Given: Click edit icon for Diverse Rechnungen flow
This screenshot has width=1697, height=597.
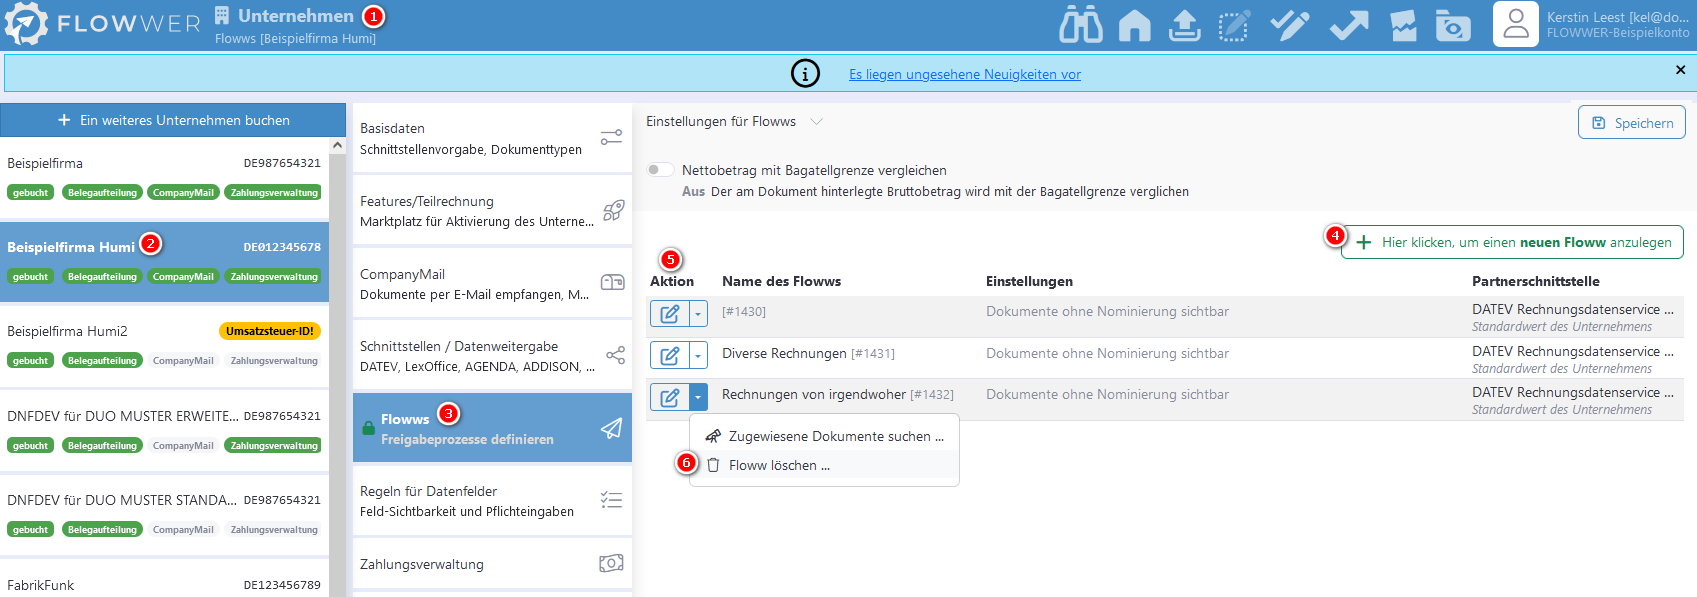Looking at the screenshot, I should (669, 355).
